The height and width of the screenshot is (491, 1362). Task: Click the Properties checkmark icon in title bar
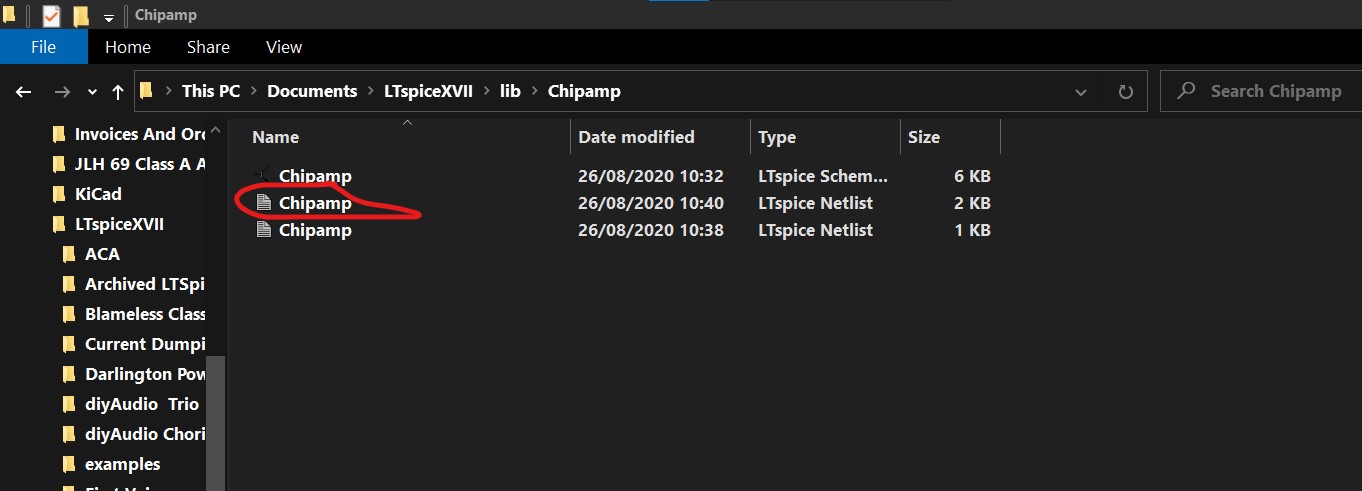(51, 15)
